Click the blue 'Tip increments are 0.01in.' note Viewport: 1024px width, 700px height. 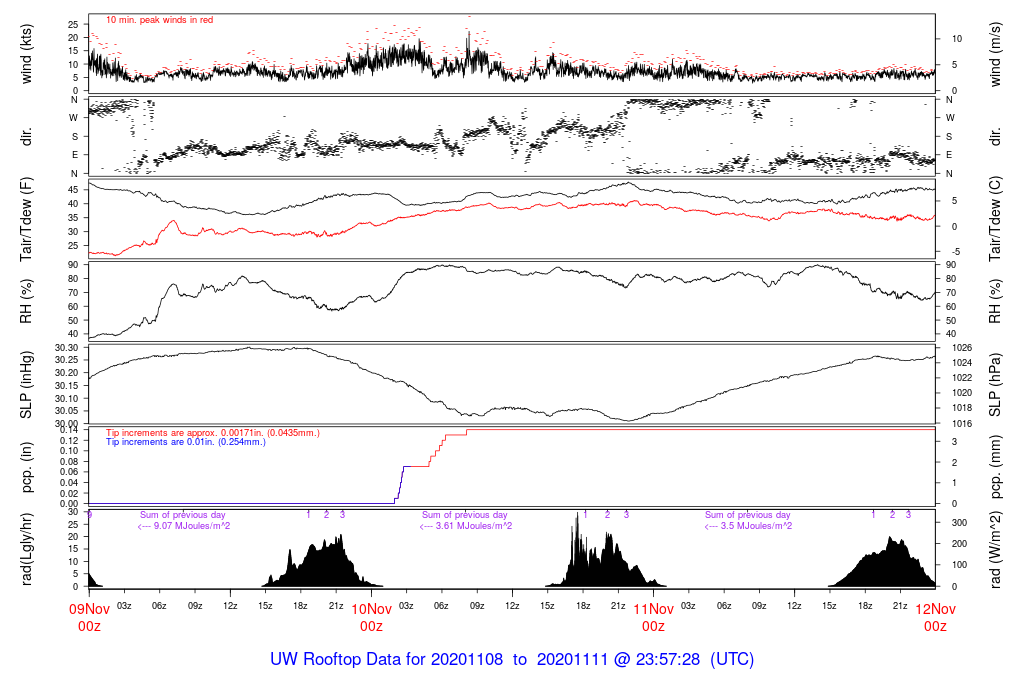tap(186, 442)
